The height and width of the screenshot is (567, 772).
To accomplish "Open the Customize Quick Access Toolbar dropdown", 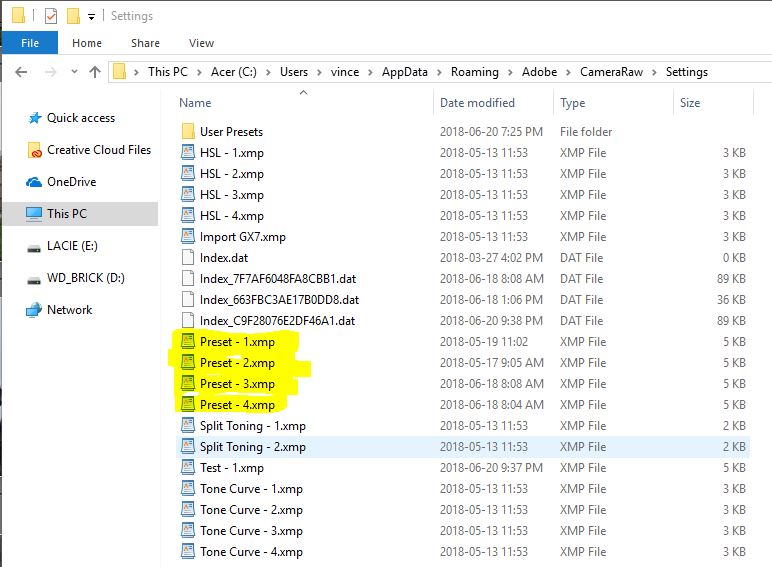I will coord(91,17).
